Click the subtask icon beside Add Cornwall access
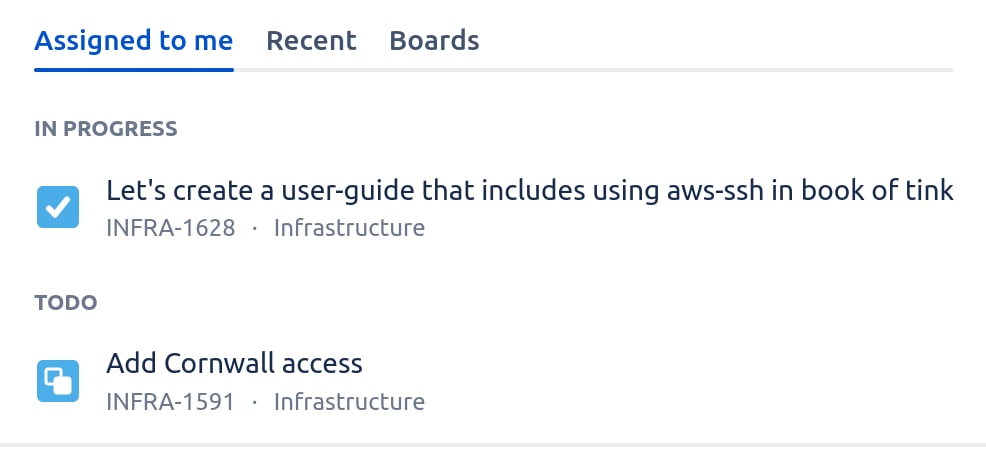 [58, 381]
